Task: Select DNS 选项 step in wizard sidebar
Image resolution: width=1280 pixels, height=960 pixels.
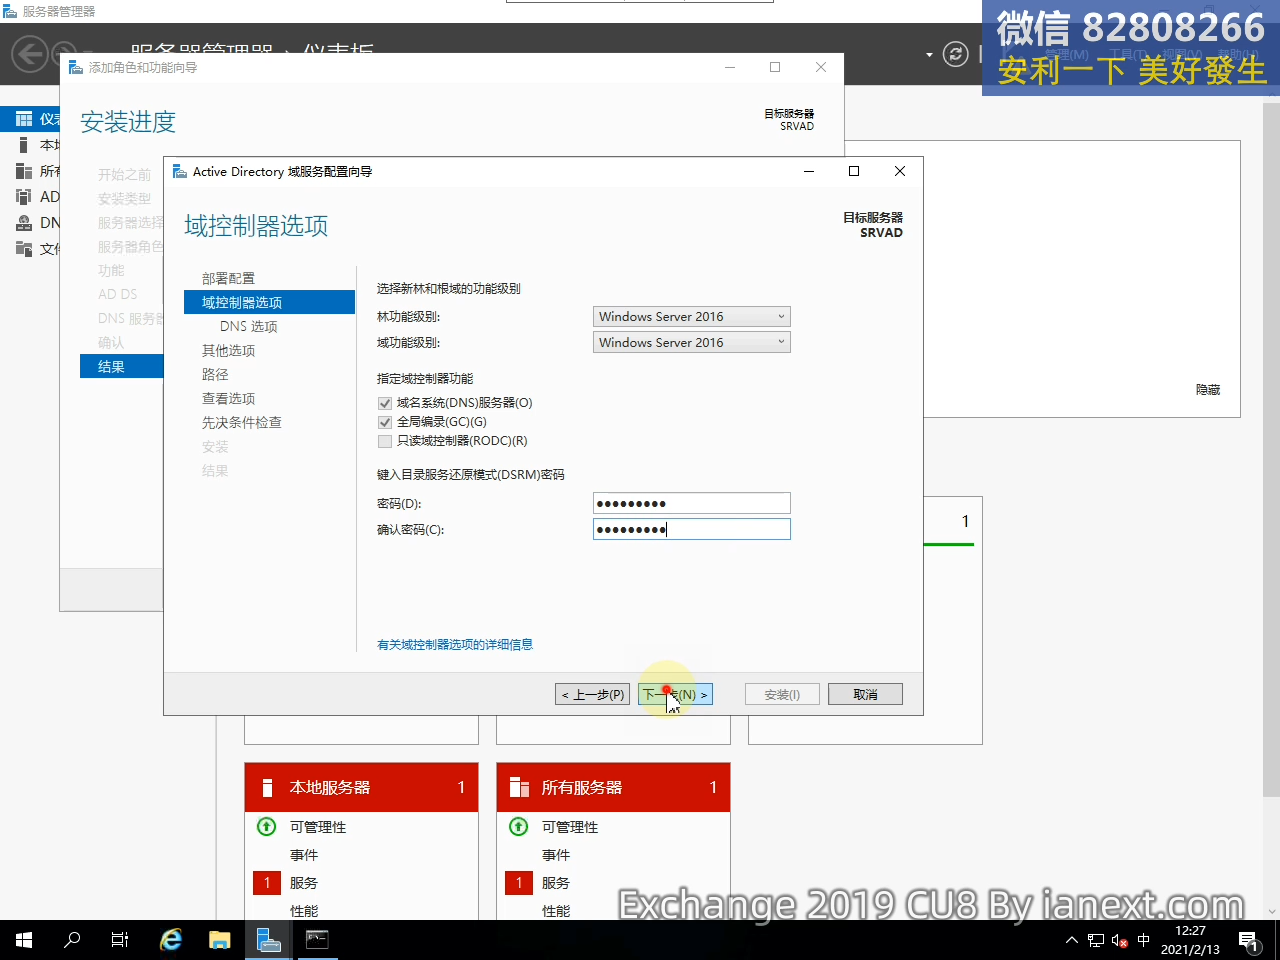Action: tap(249, 327)
